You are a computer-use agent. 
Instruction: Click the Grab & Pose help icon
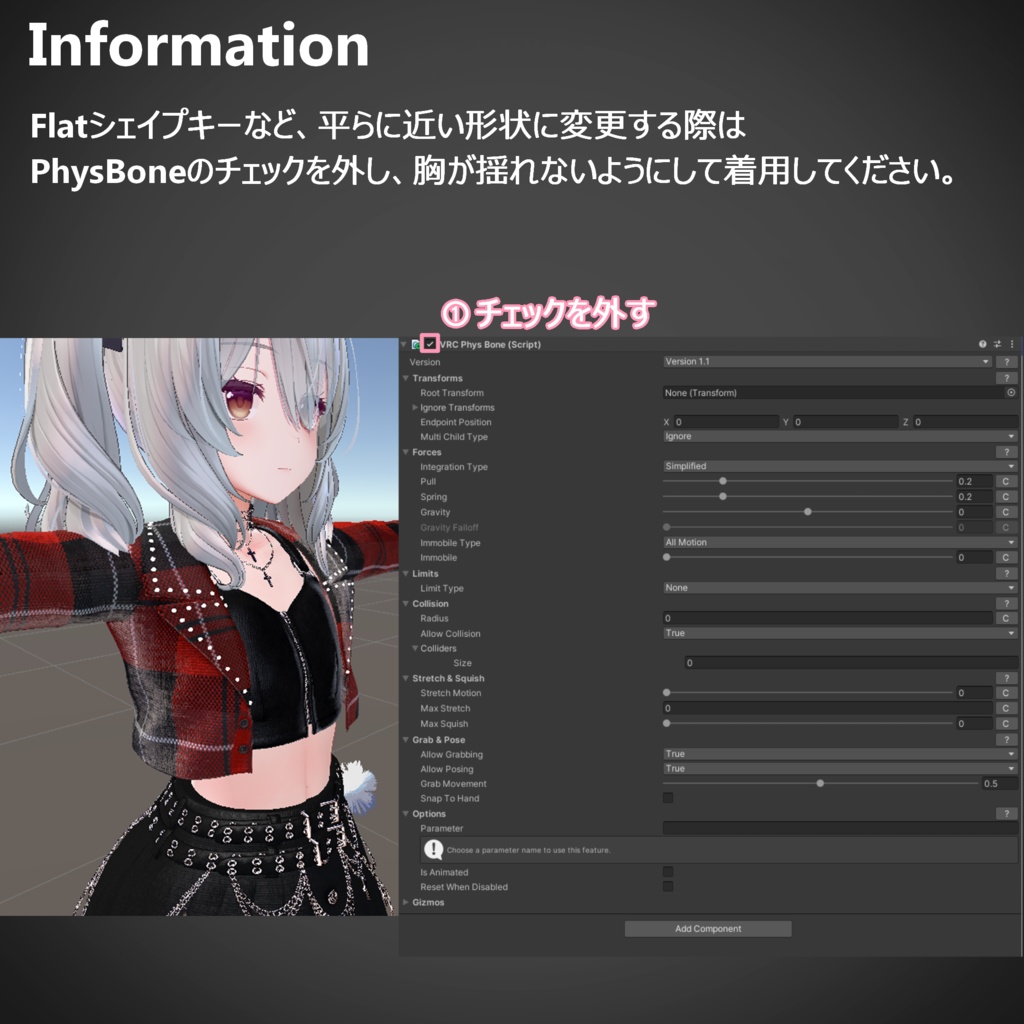[x=1005, y=740]
